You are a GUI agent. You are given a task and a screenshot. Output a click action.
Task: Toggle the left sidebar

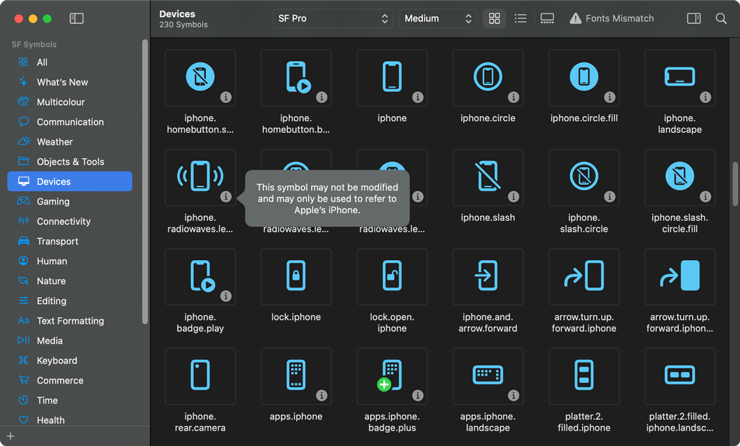point(76,18)
